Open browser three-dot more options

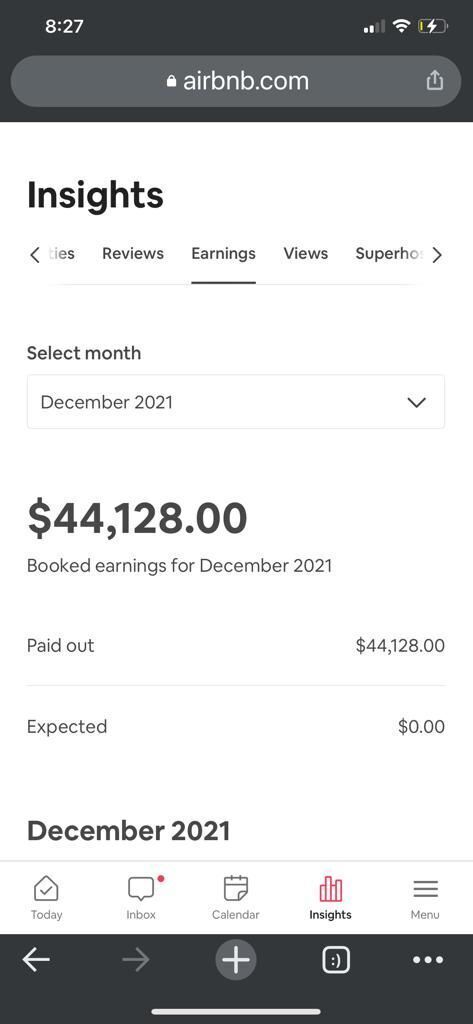tap(429, 960)
